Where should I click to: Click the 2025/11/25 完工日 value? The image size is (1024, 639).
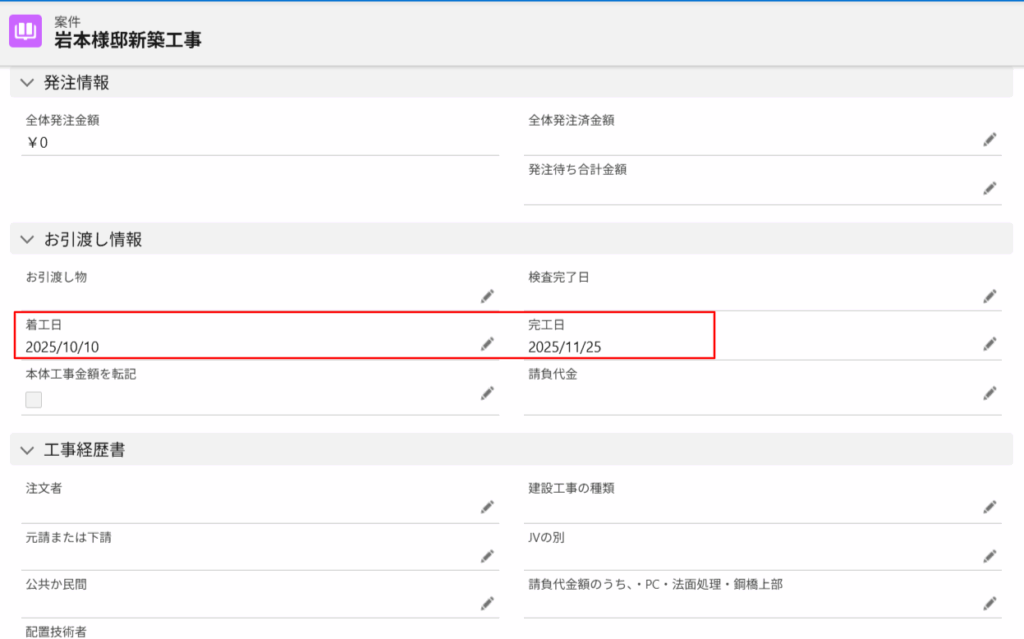click(x=565, y=347)
